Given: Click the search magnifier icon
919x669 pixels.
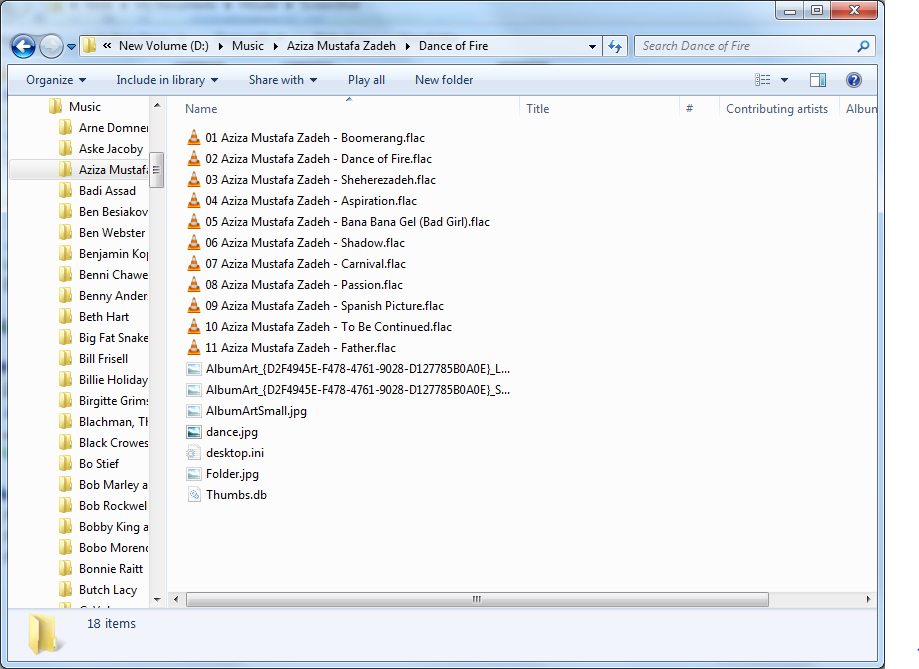Looking at the screenshot, I should point(863,46).
